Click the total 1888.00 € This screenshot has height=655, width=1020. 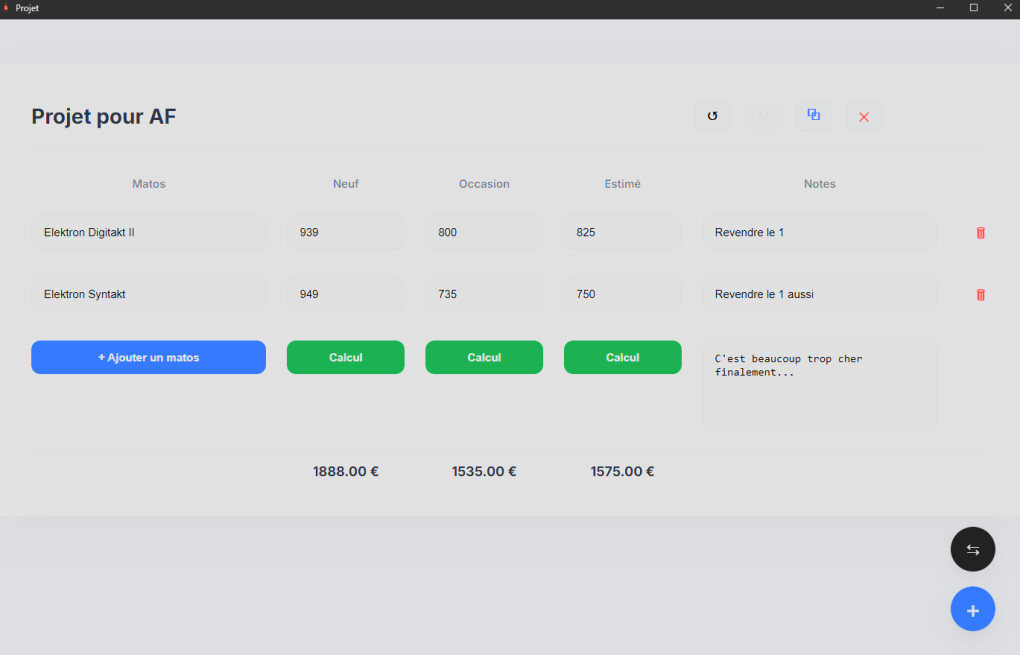point(345,472)
